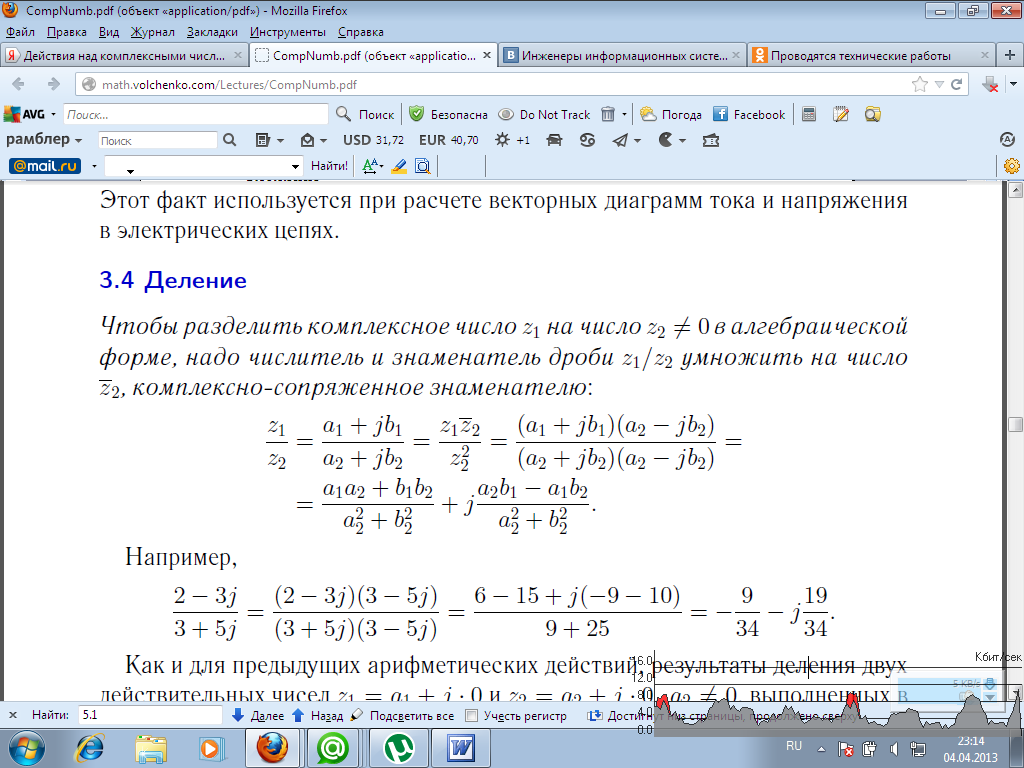Expand рамблер toolbar menu
This screenshot has height=768, width=1024.
[44, 140]
